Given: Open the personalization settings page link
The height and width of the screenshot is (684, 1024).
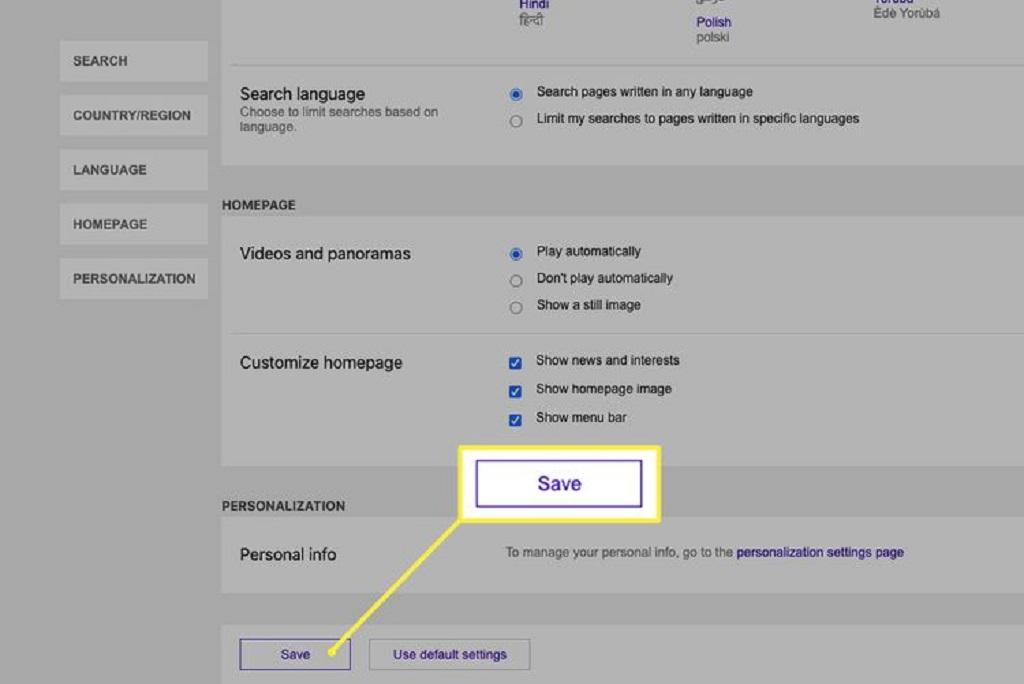Looking at the screenshot, I should [820, 552].
